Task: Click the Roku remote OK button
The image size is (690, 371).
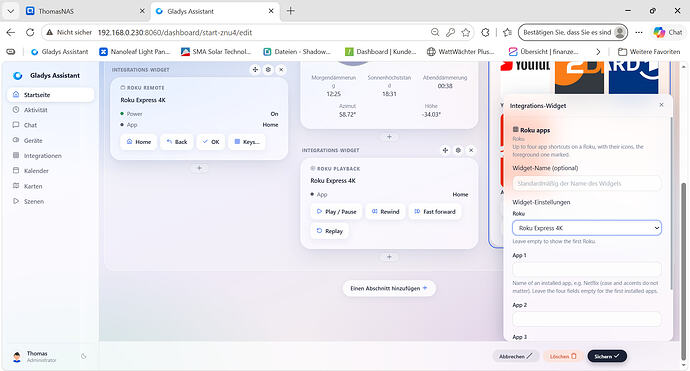Action: coord(211,142)
